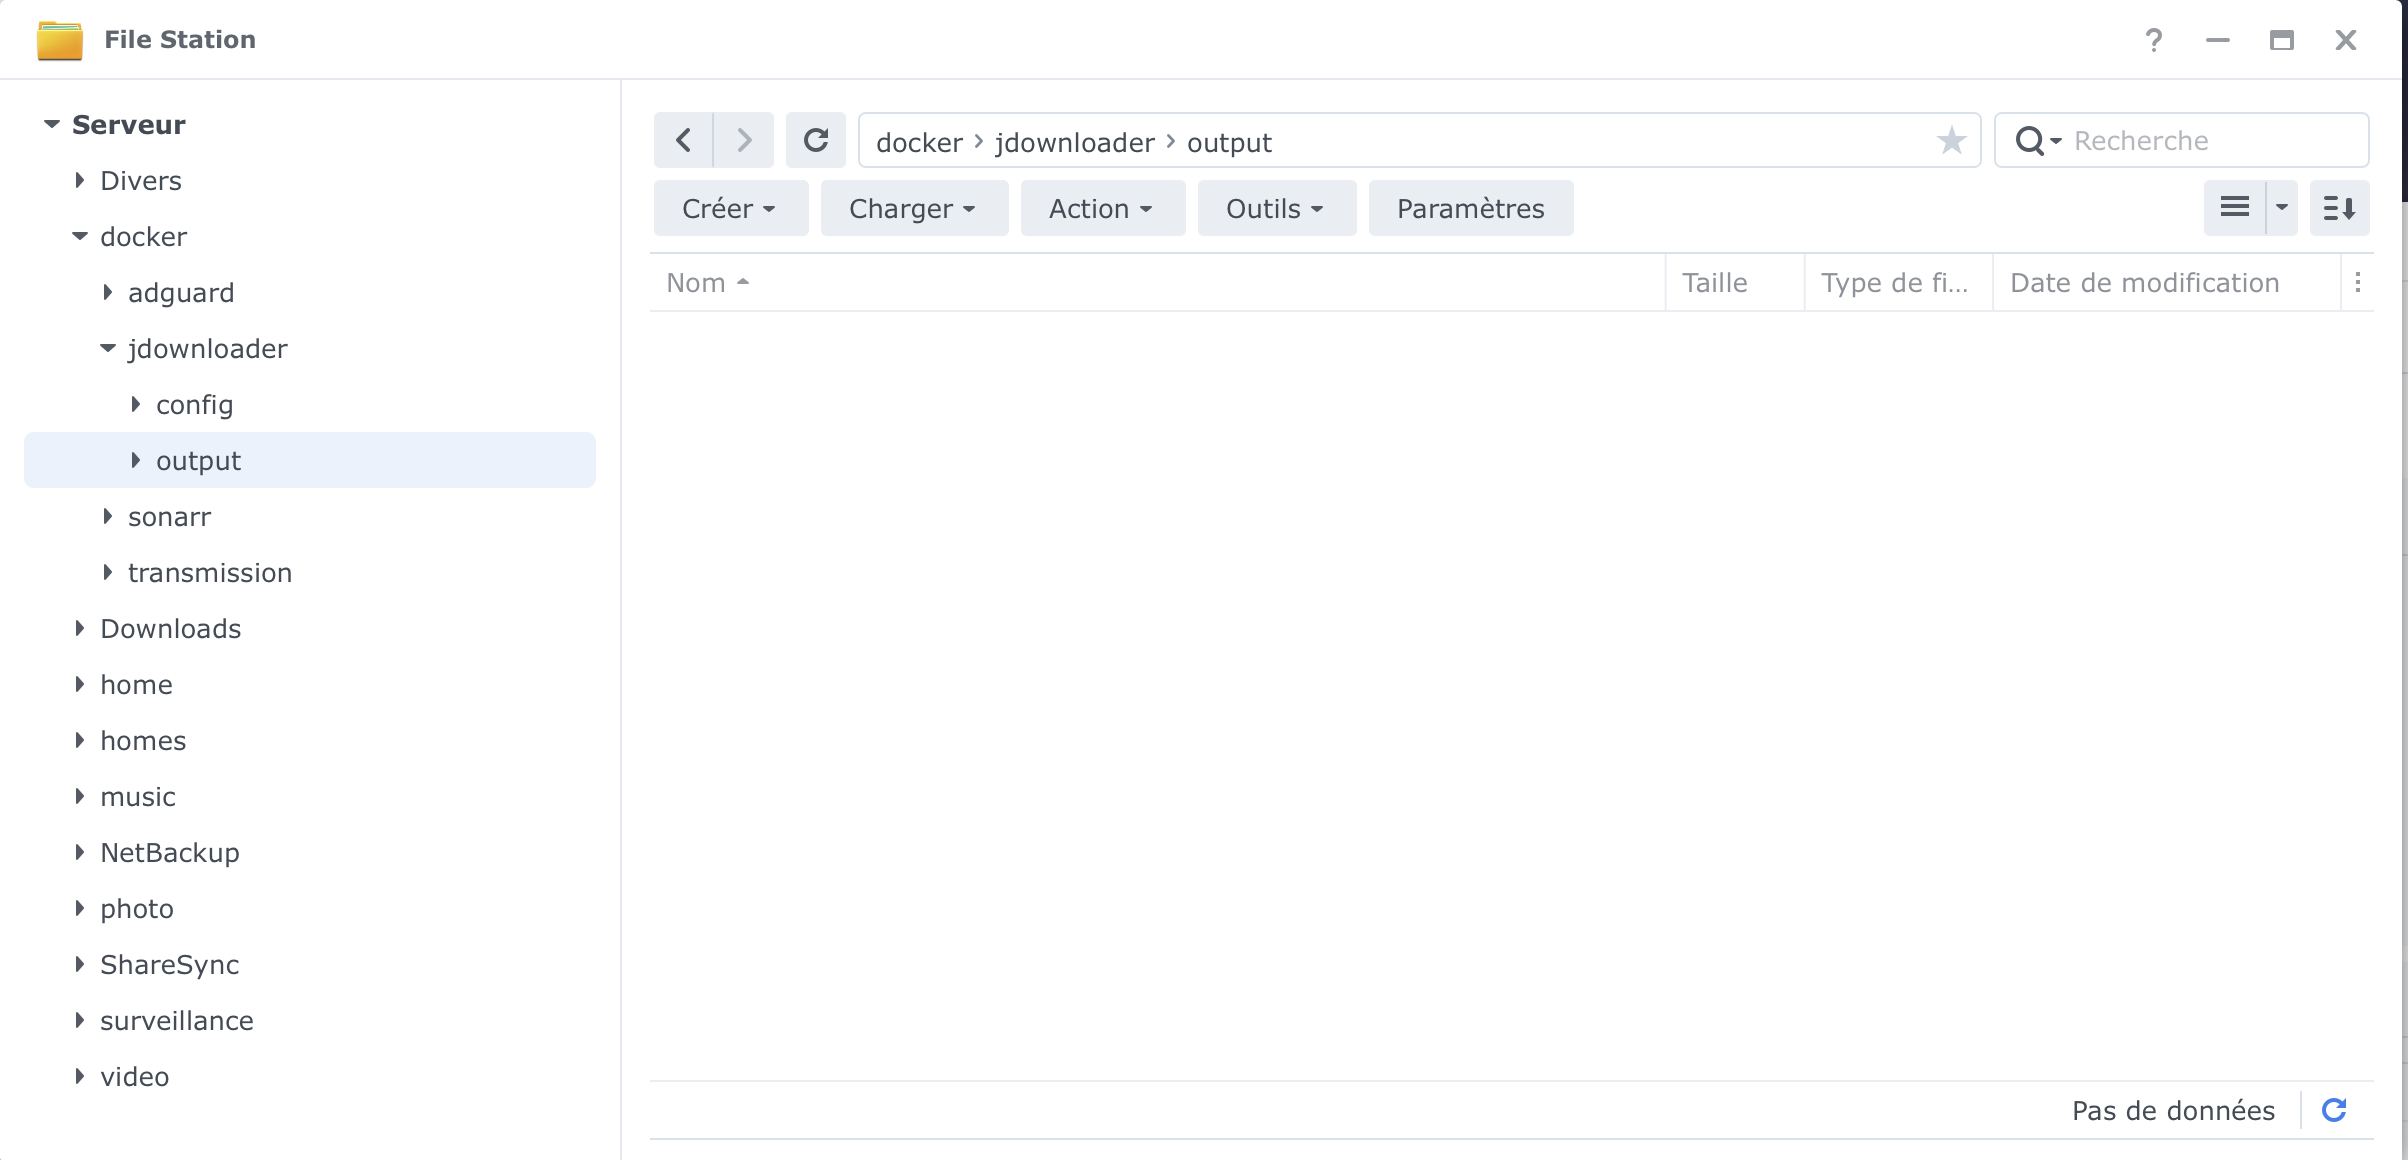The image size is (2408, 1160).
Task: Open the Outils menu
Action: (x=1276, y=208)
